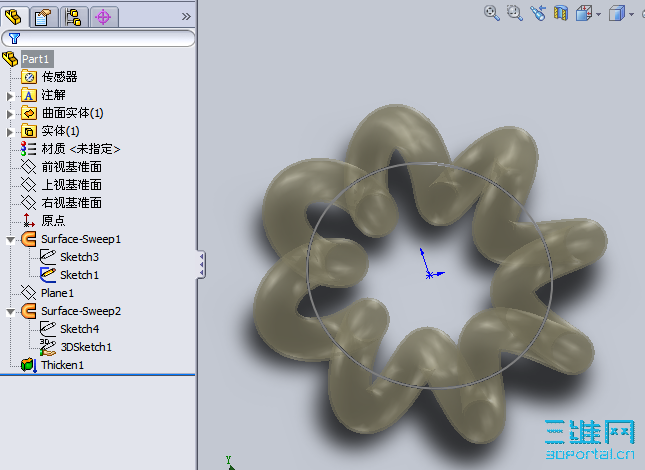Click the funnel filter icon
Image resolution: width=645 pixels, height=470 pixels.
(x=14, y=38)
